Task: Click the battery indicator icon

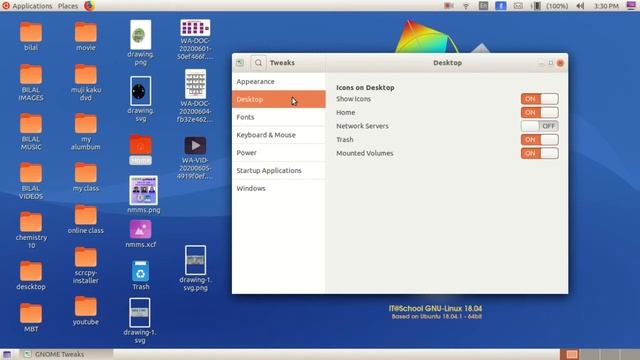Action: (x=536, y=6)
